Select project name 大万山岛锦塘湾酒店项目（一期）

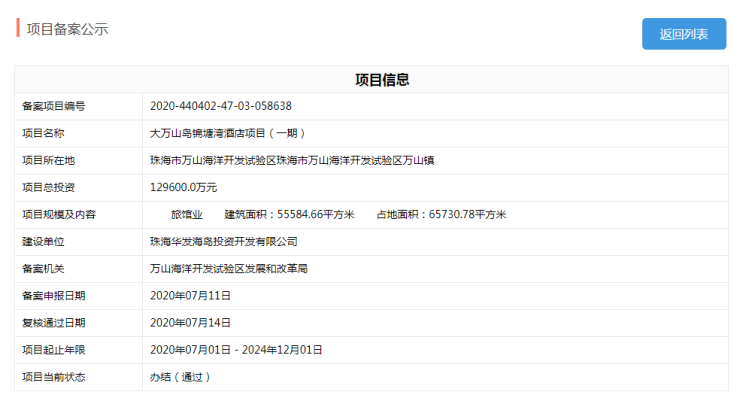click(228, 134)
